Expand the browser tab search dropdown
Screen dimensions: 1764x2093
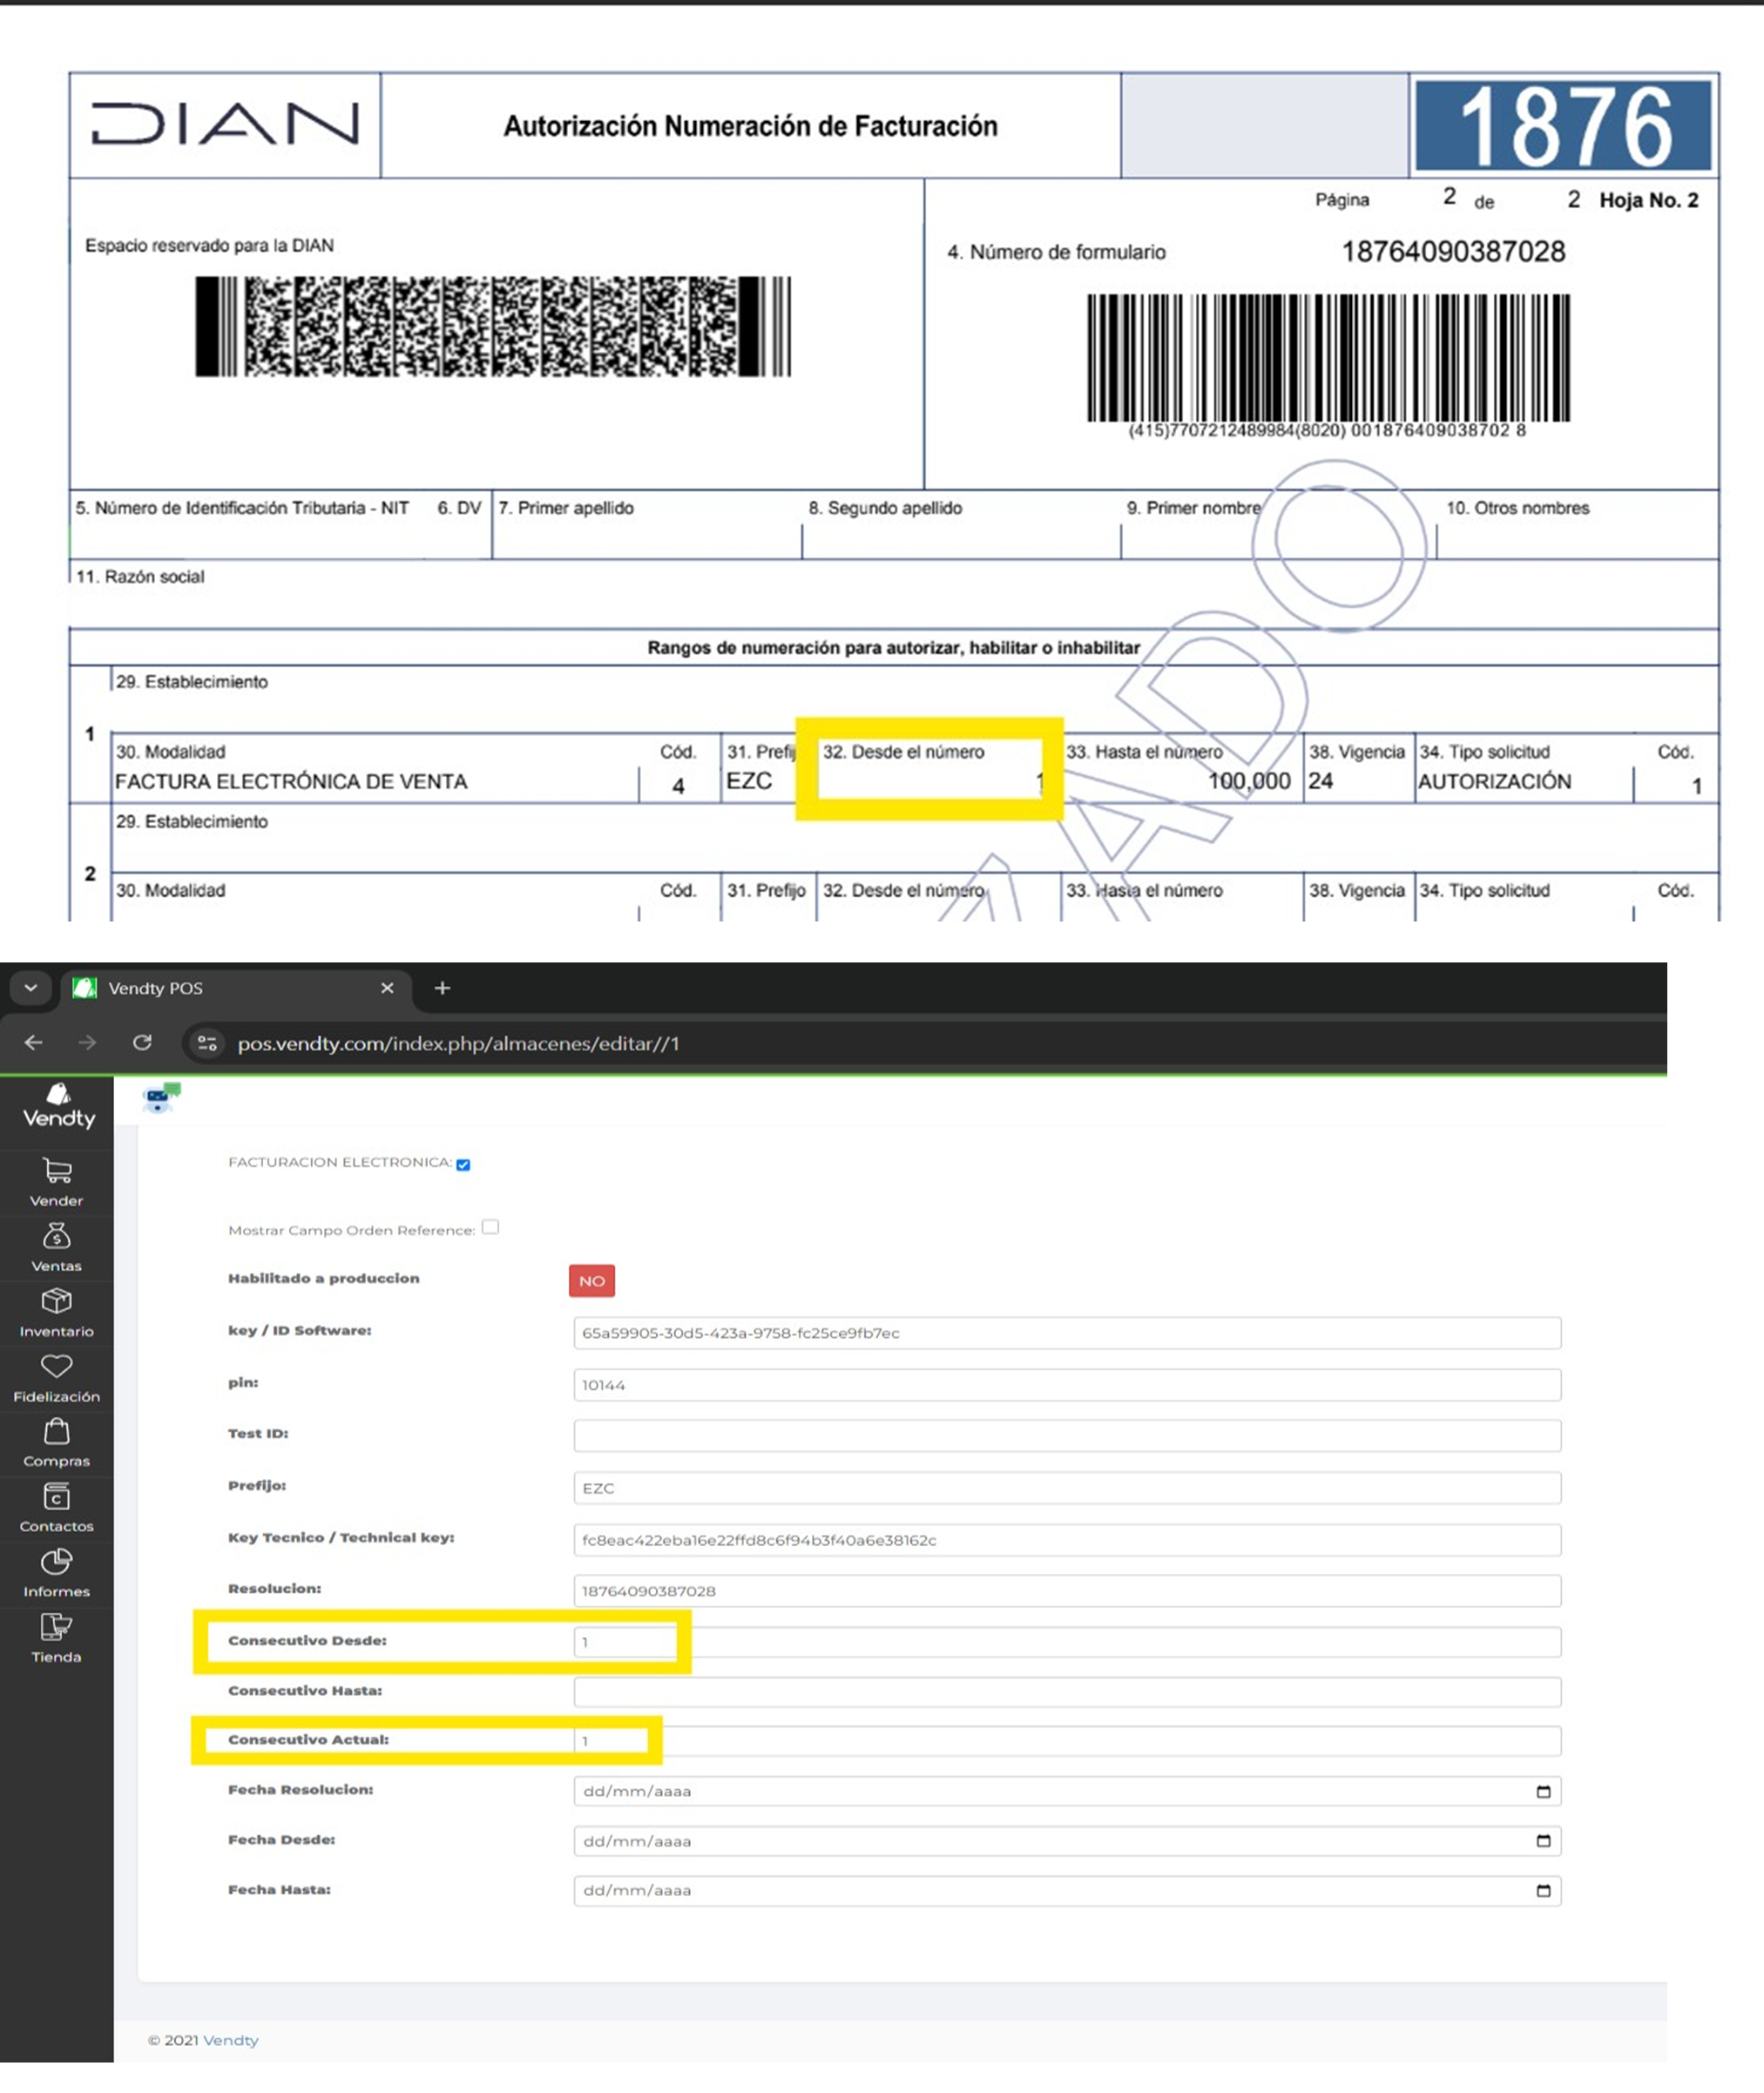[31, 988]
